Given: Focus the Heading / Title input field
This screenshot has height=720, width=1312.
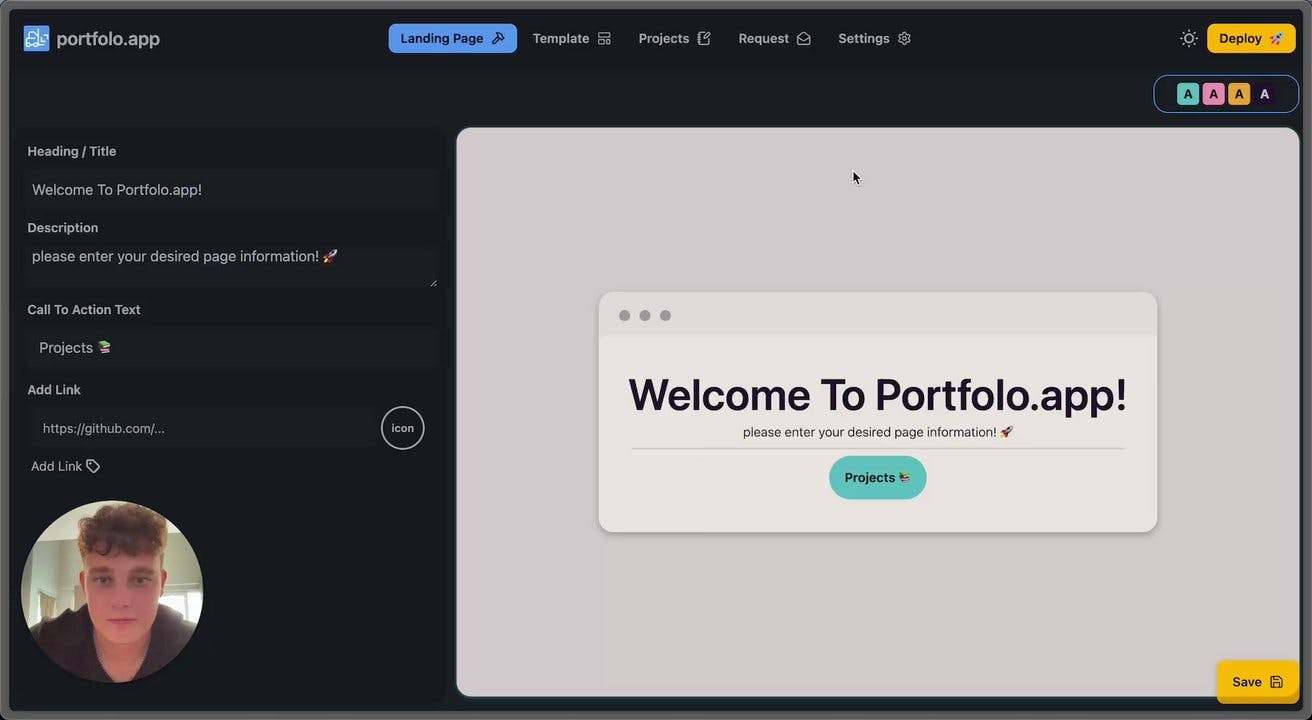Looking at the screenshot, I should [231, 189].
